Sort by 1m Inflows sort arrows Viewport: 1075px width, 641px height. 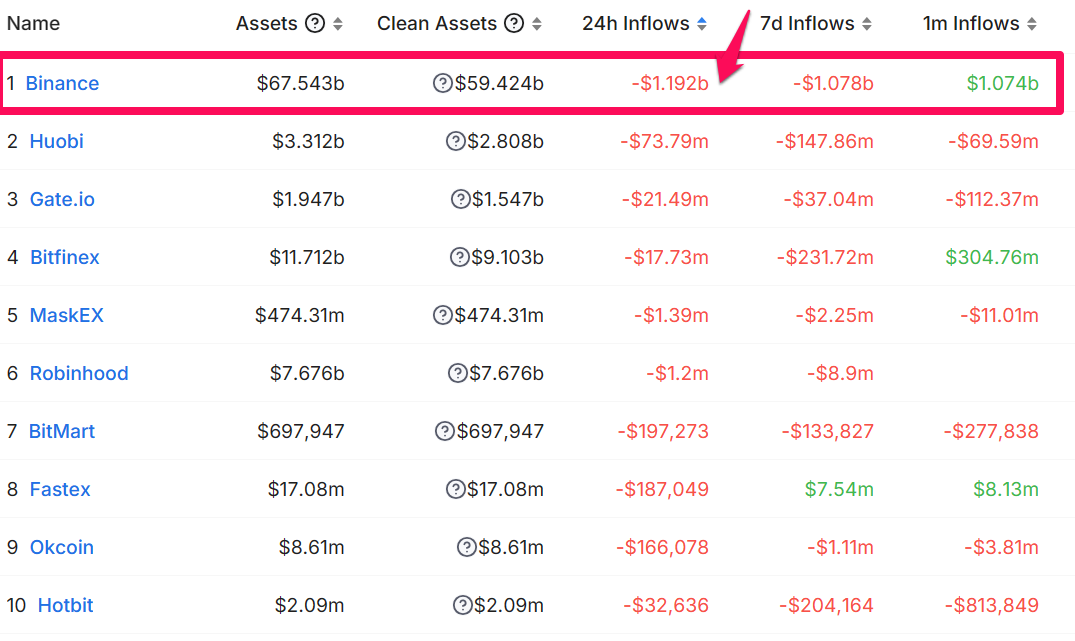click(x=1032, y=24)
